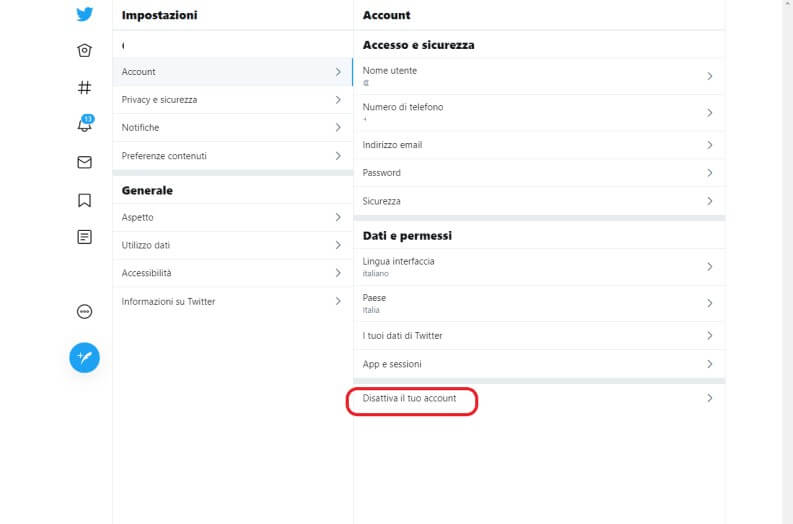Click chevron next to Accessibilità
The height and width of the screenshot is (524, 793).
tap(338, 273)
